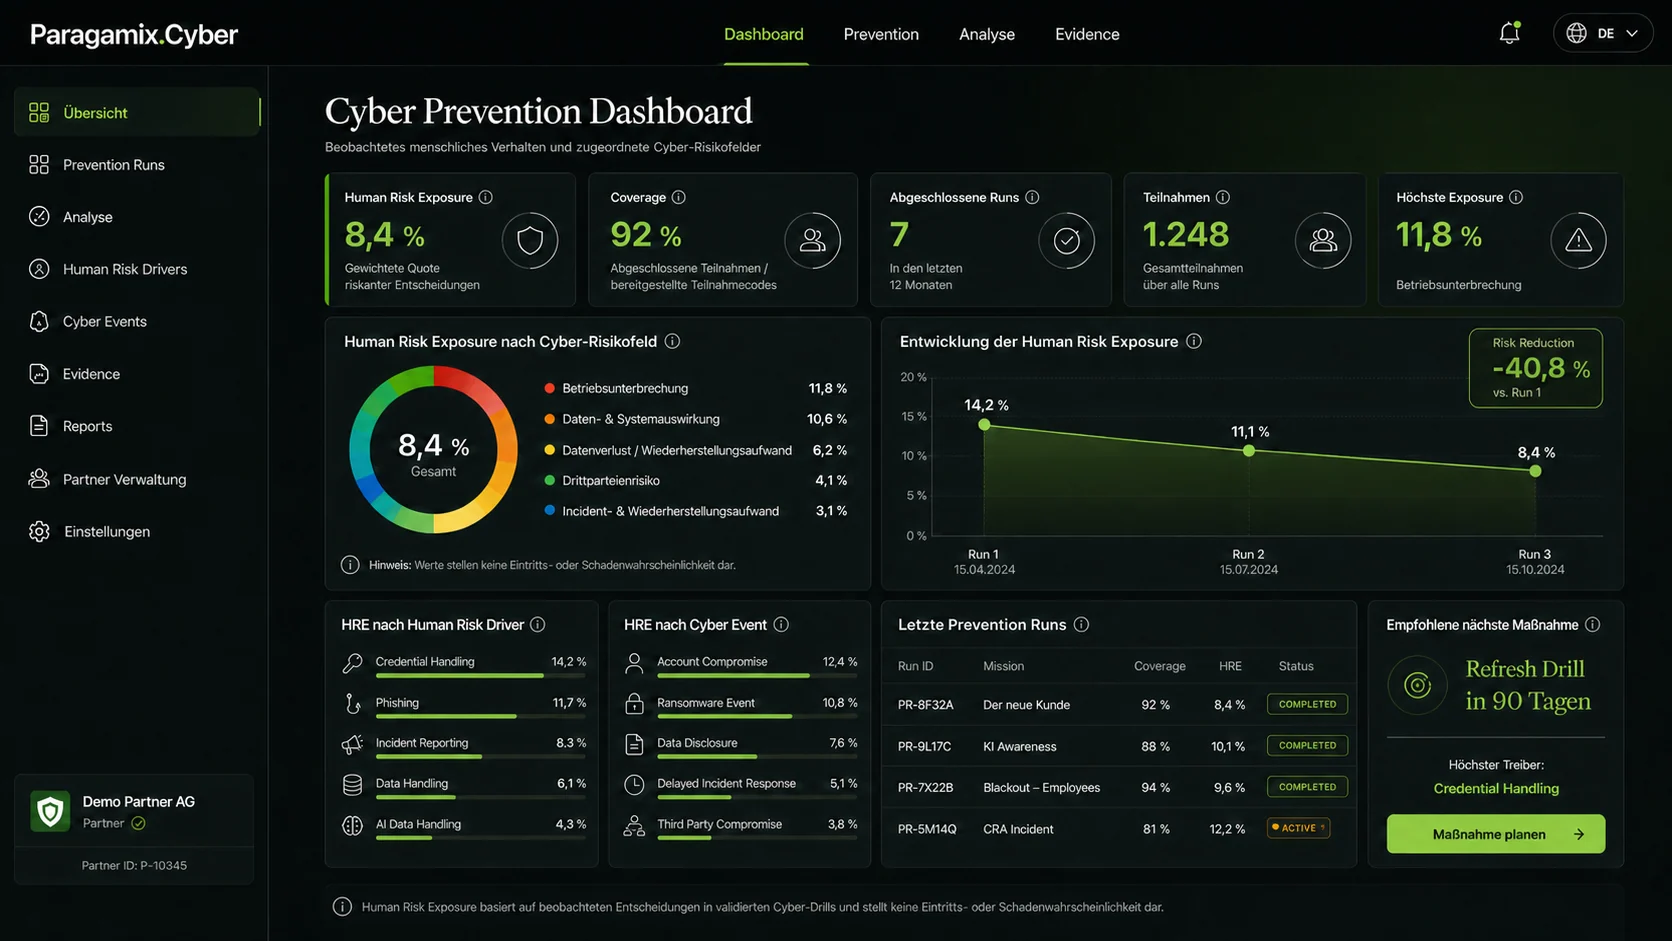
Task: Click the Coverage column header
Action: click(x=1159, y=666)
